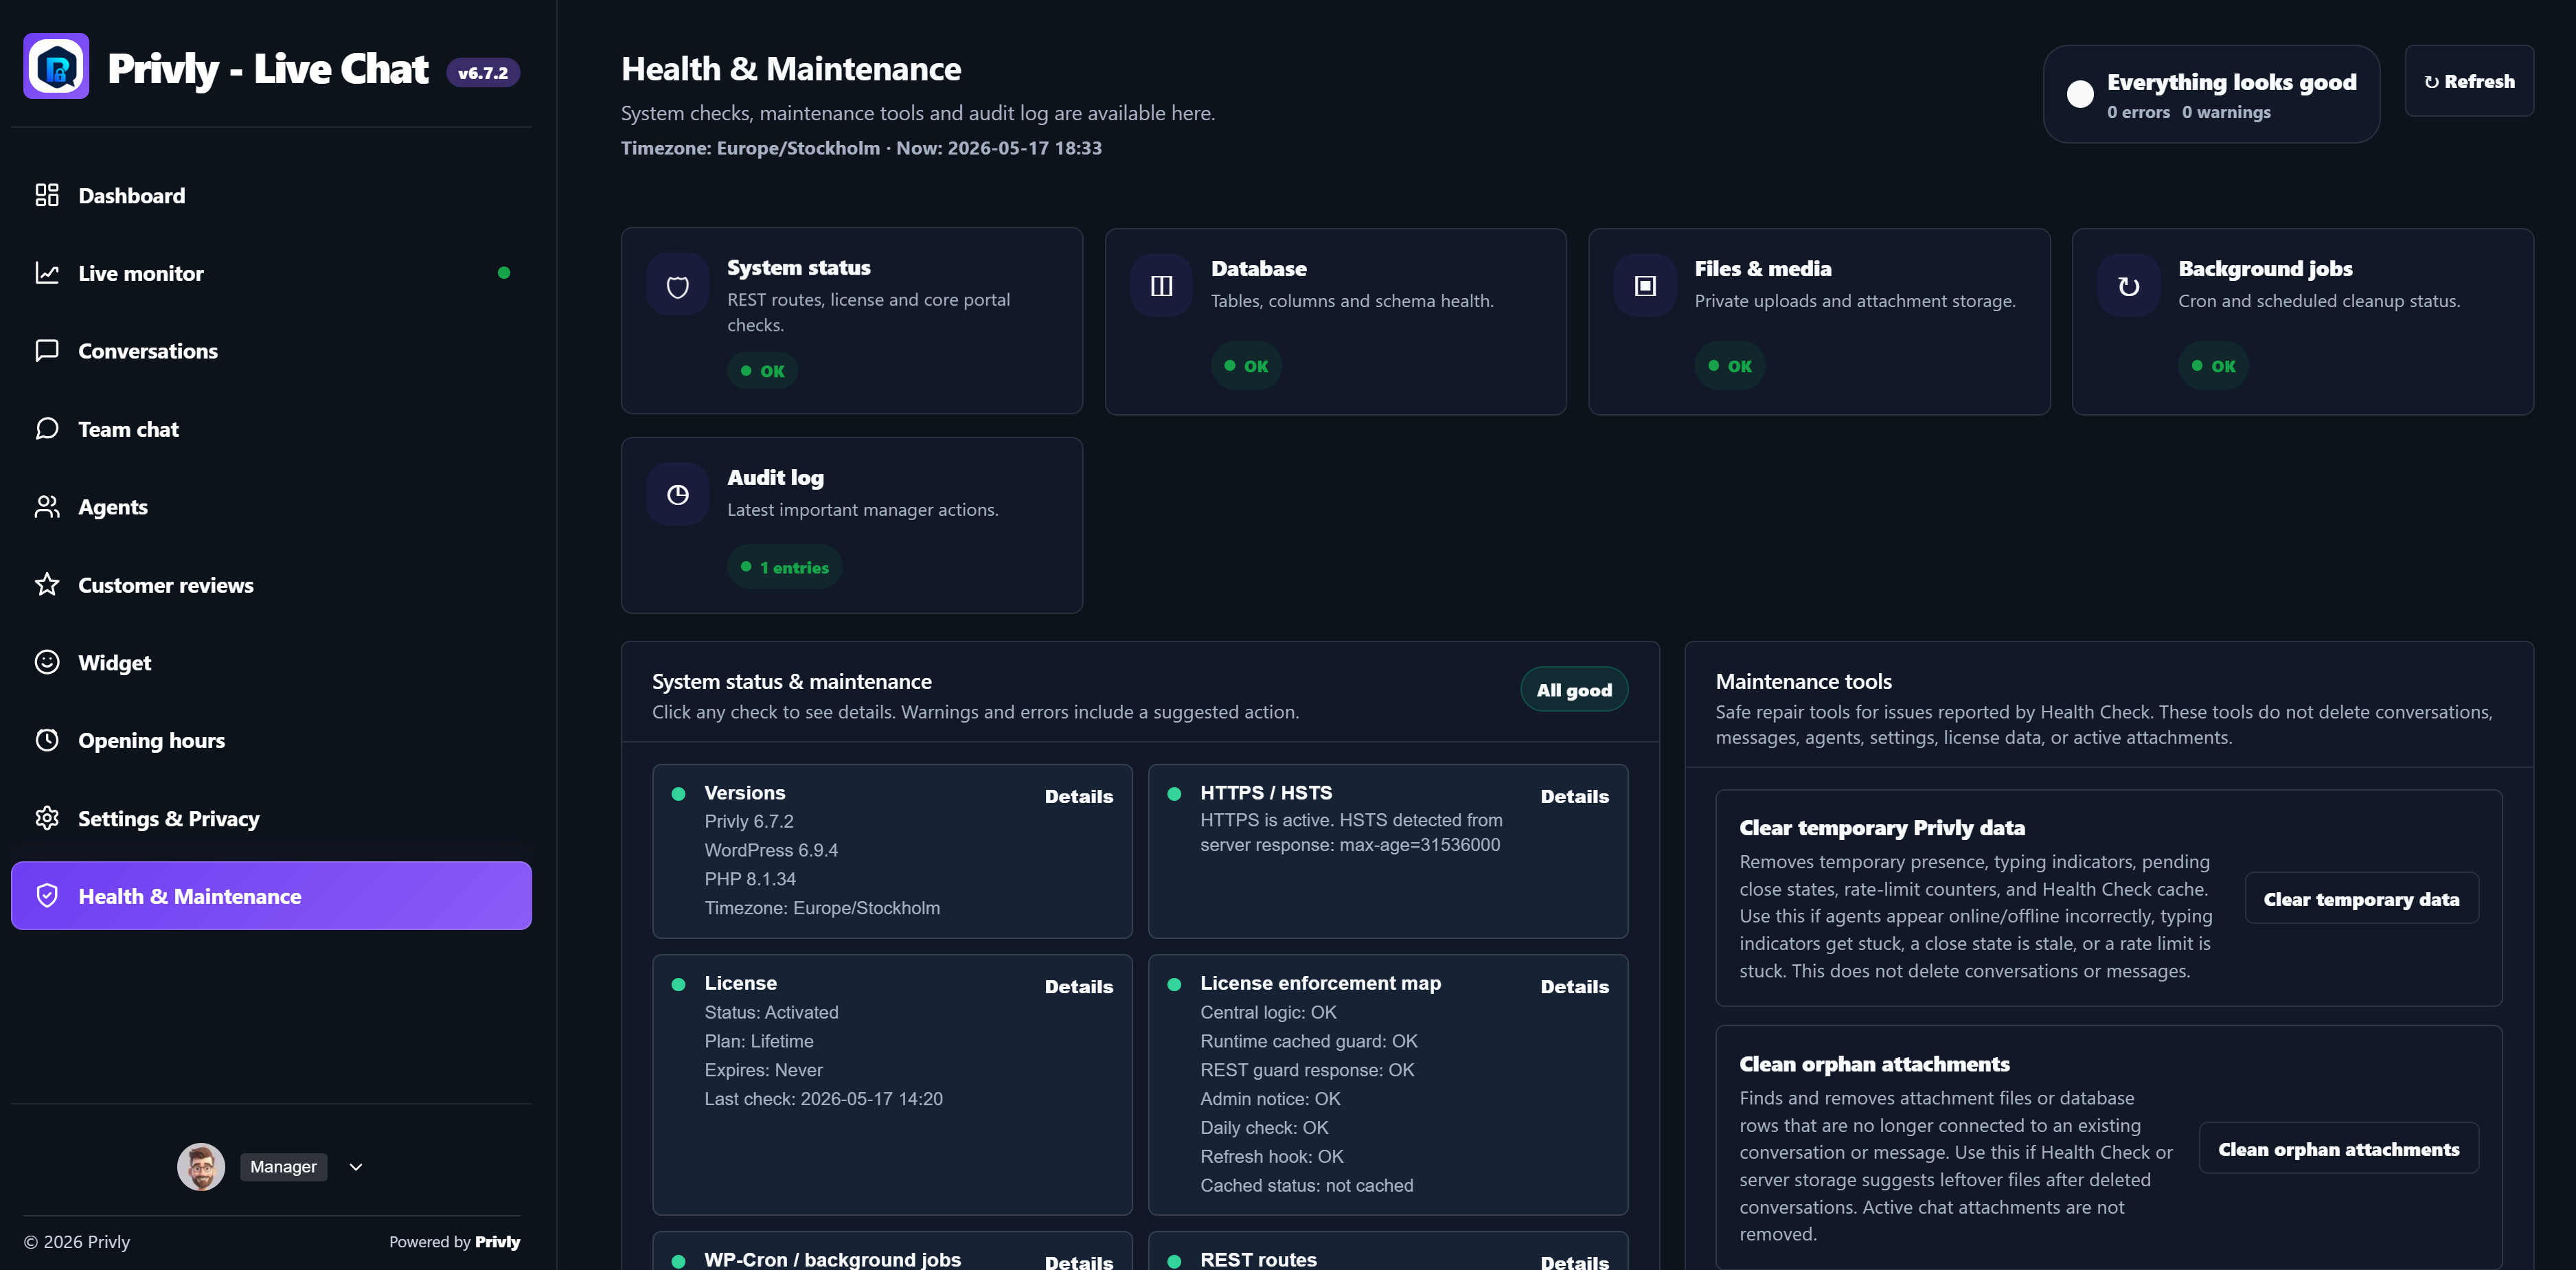The height and width of the screenshot is (1270, 2576).
Task: Open Conversations in the sidebar
Action: tap(271, 351)
